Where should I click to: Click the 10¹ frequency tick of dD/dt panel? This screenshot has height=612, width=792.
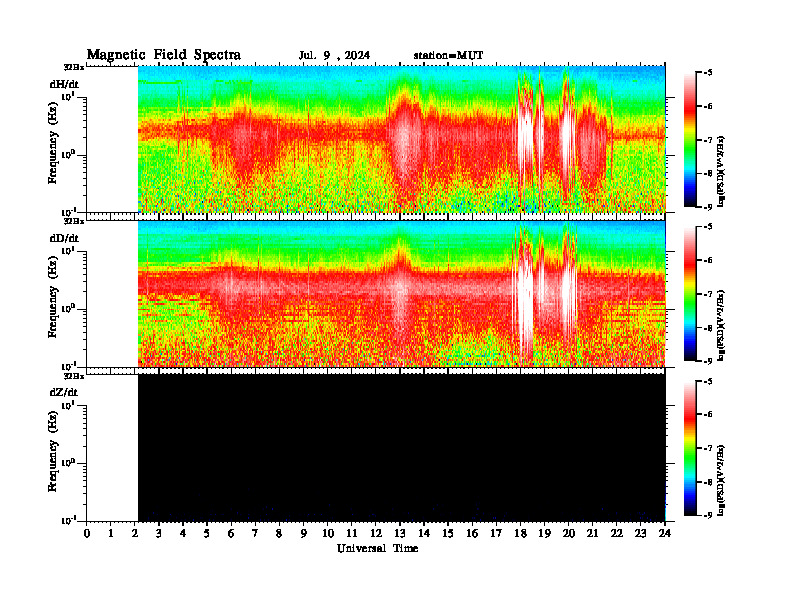coord(68,250)
